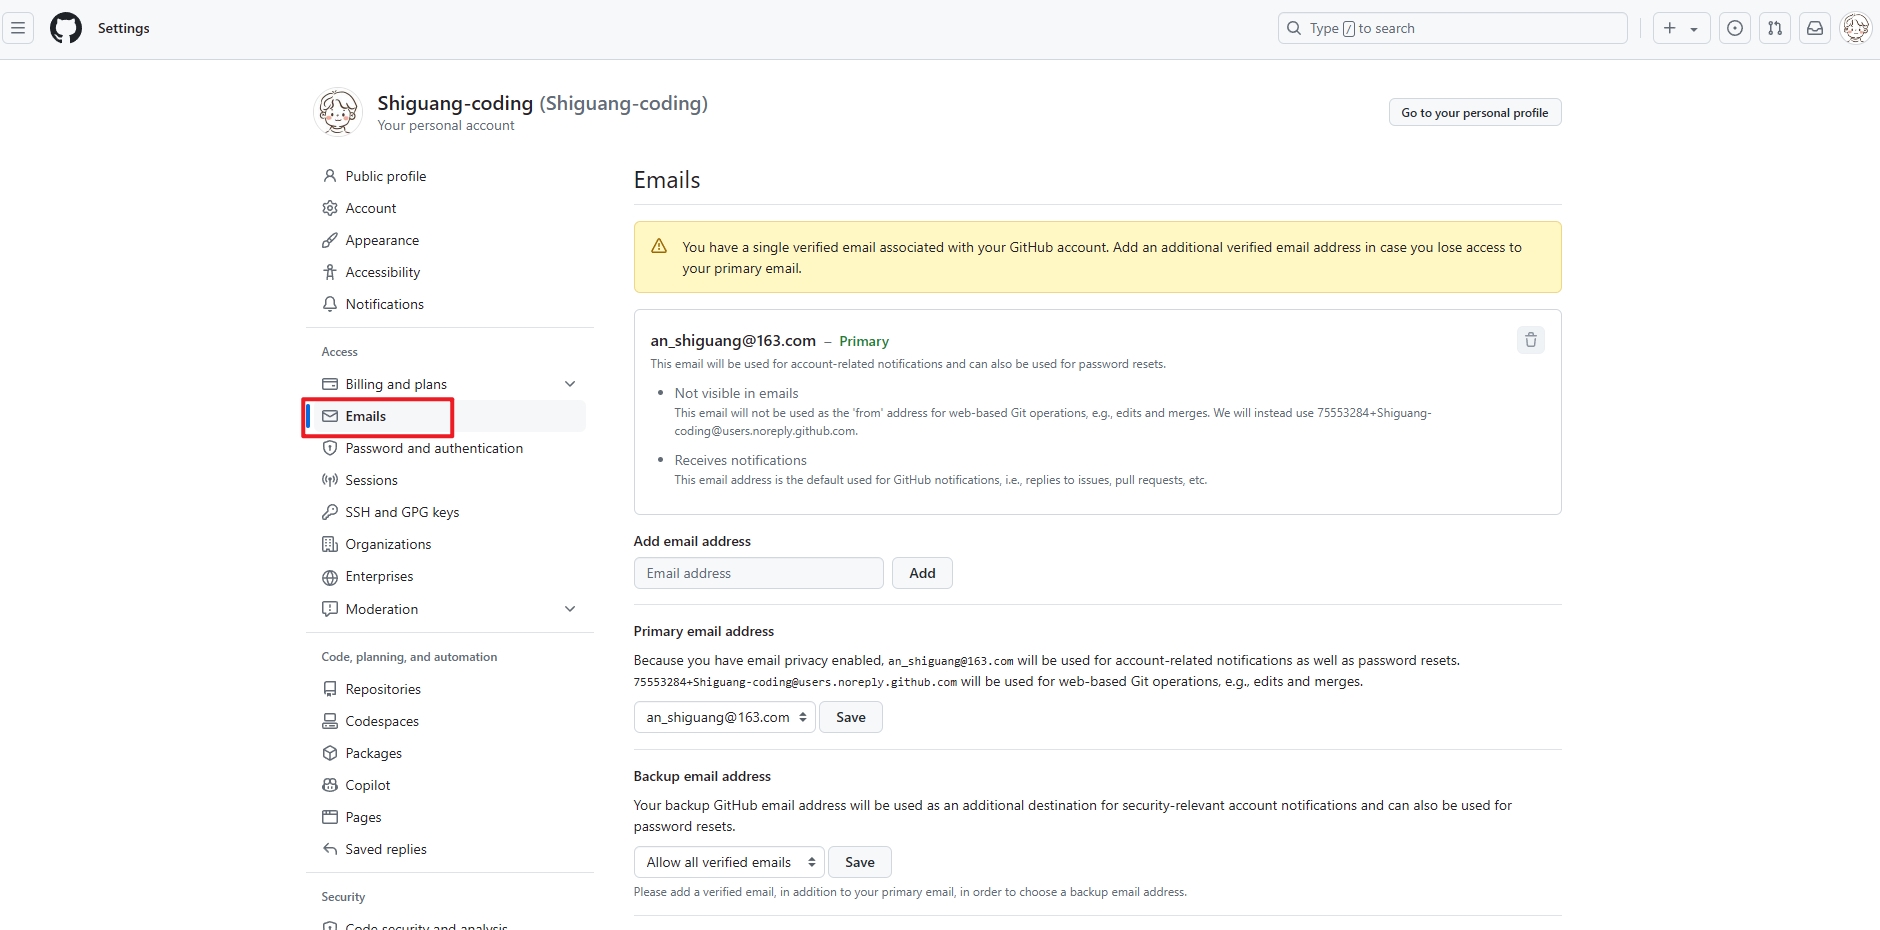
Task: Open primary email address dropdown
Action: [x=725, y=717]
